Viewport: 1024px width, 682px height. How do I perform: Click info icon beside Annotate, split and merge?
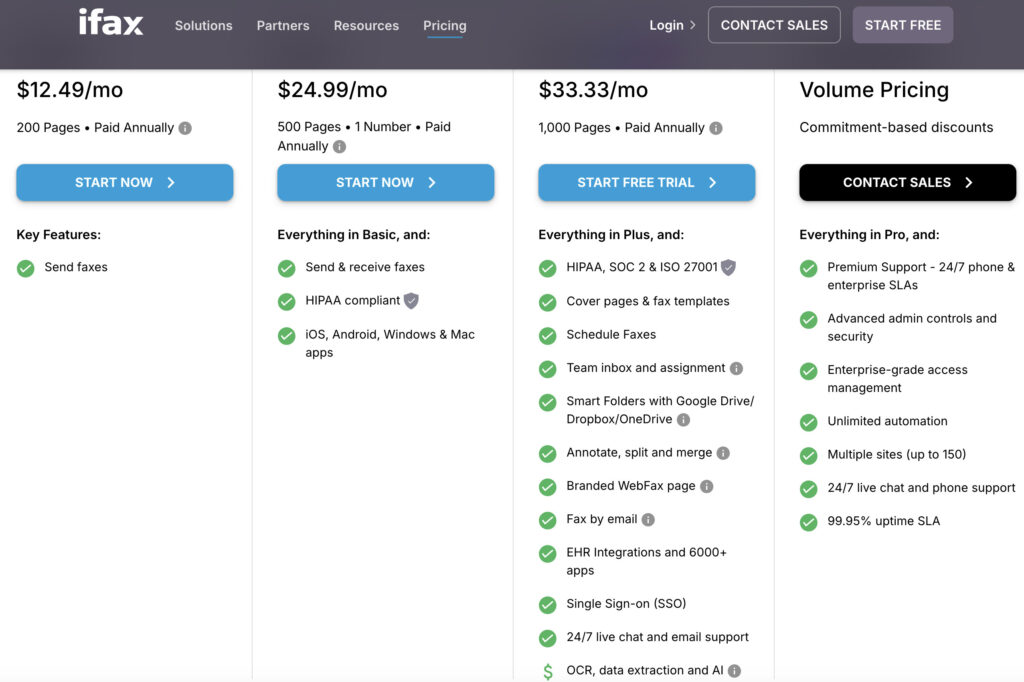[x=723, y=453]
